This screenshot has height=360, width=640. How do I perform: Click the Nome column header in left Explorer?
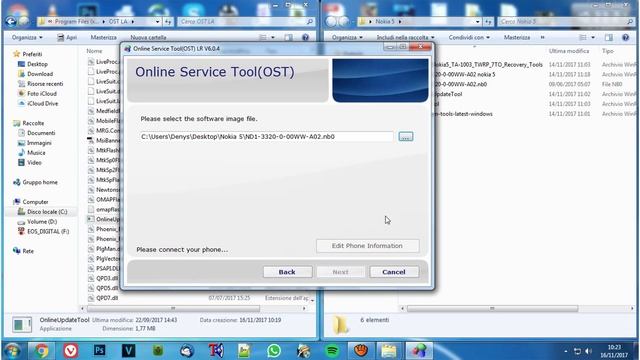pyautogui.click(x=94, y=51)
